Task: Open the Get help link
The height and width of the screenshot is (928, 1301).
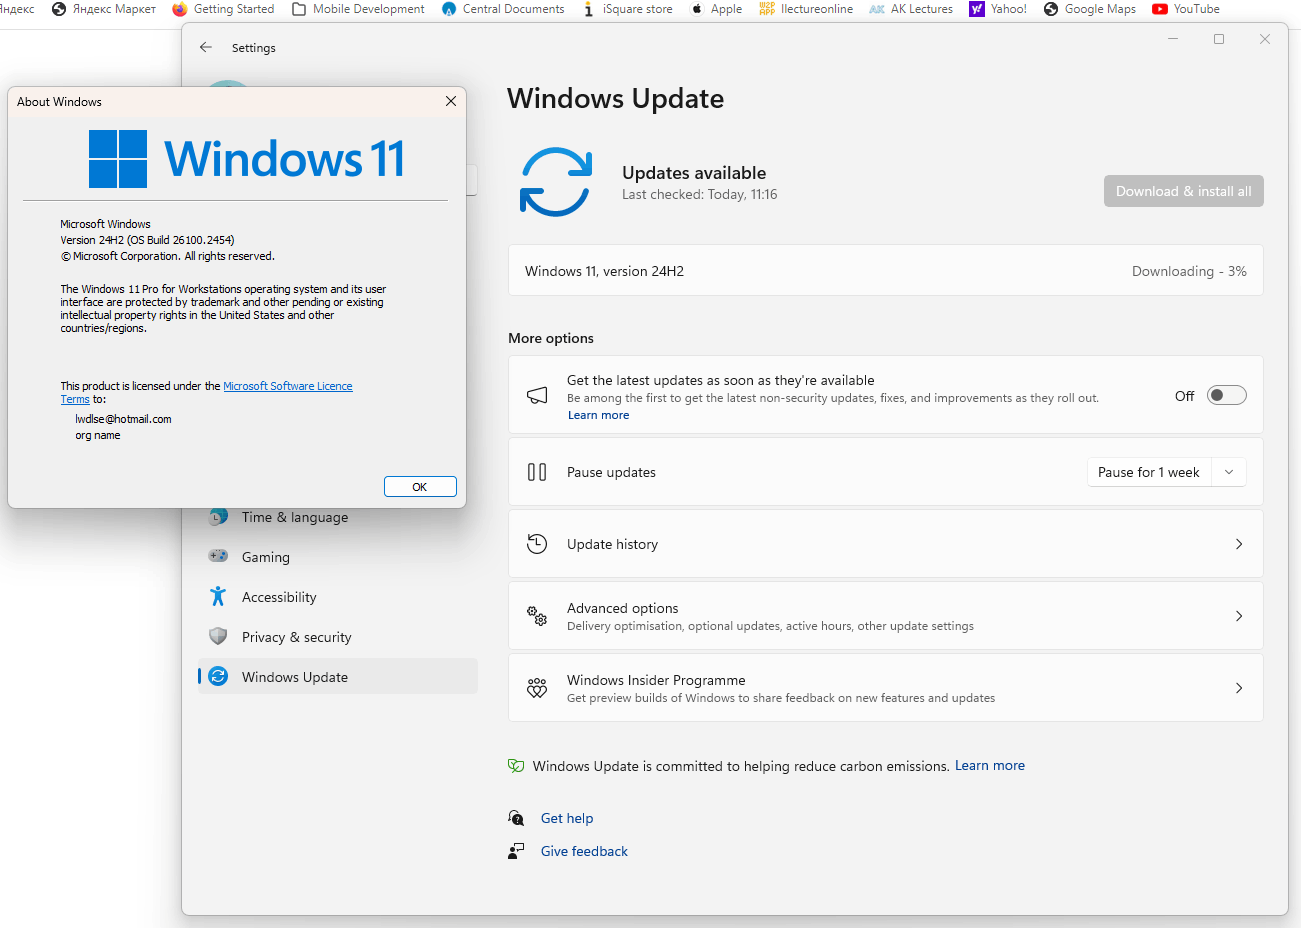Action: tap(567, 818)
